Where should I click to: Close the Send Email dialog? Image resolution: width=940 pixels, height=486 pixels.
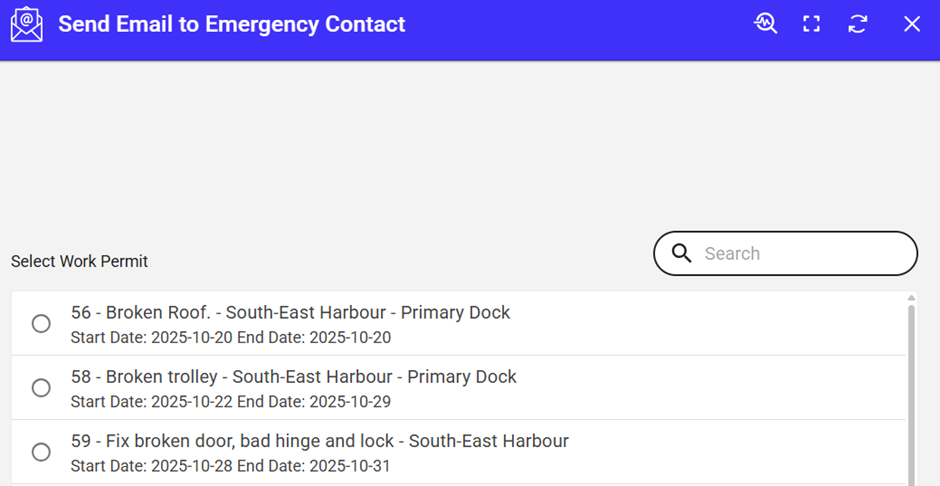click(x=911, y=24)
